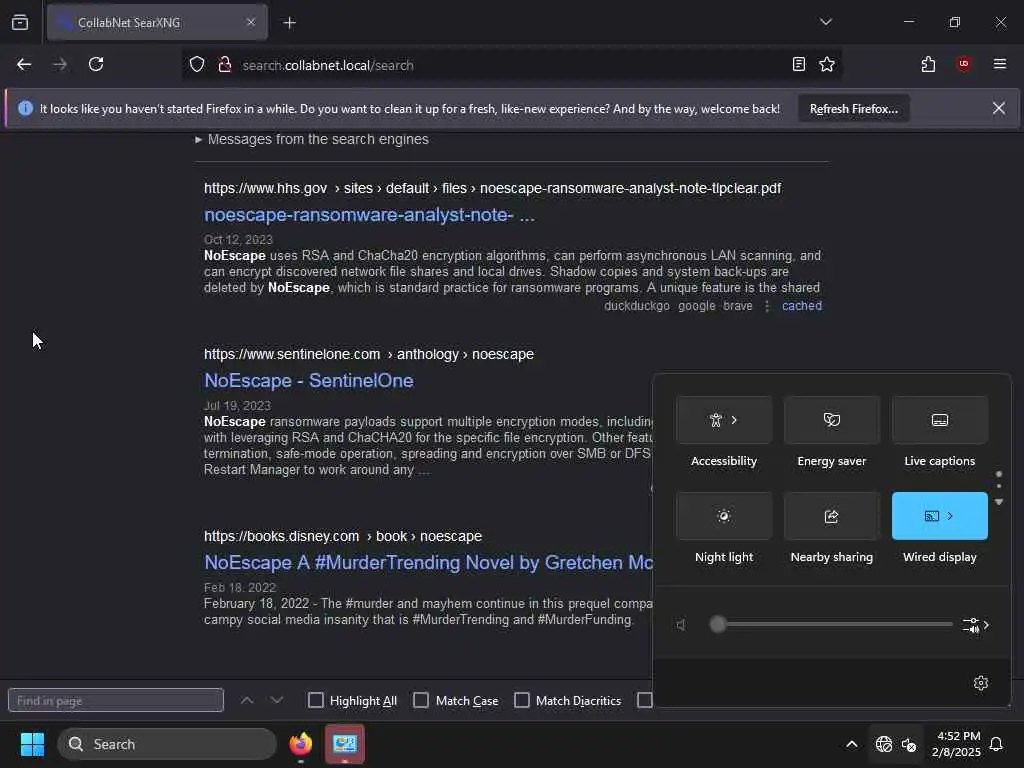Open the Firefox View icon
Image resolution: width=1024 pixels, height=768 pixels.
[20, 22]
